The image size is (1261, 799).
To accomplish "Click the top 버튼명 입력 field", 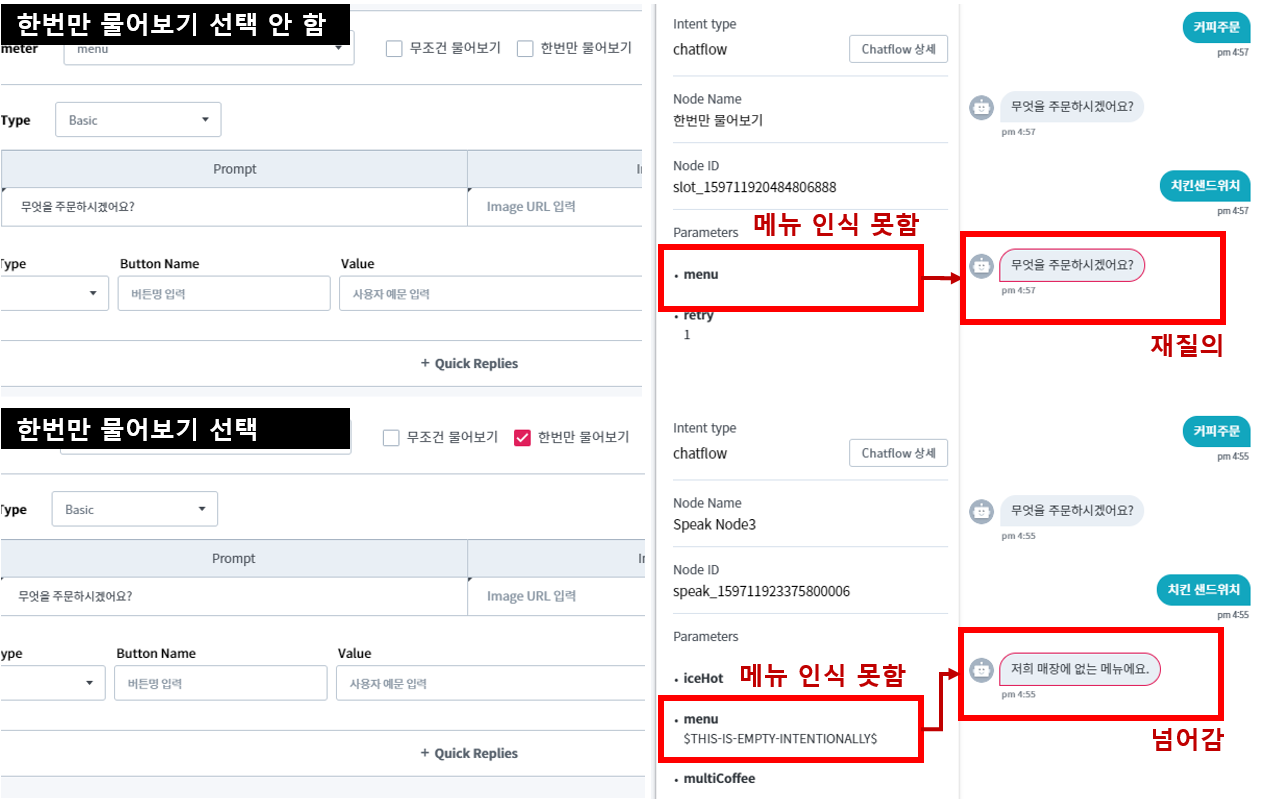I will (x=225, y=293).
